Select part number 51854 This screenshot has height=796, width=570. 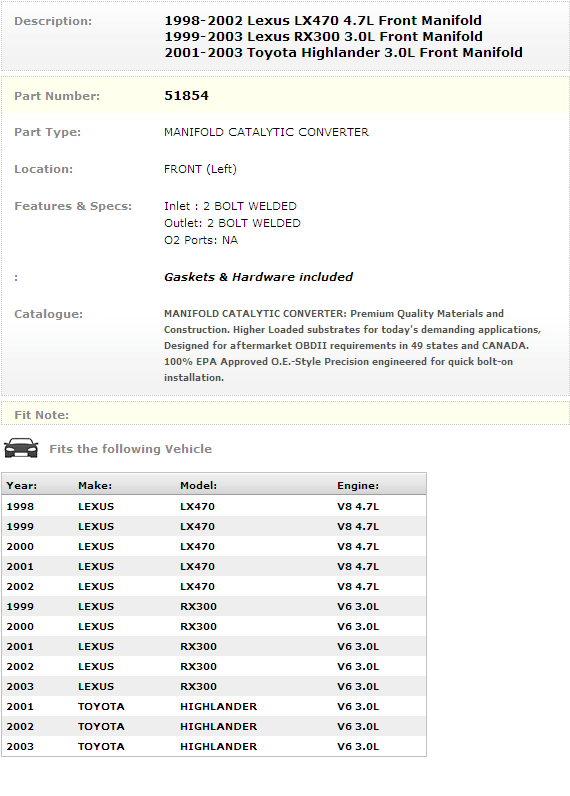tap(186, 95)
